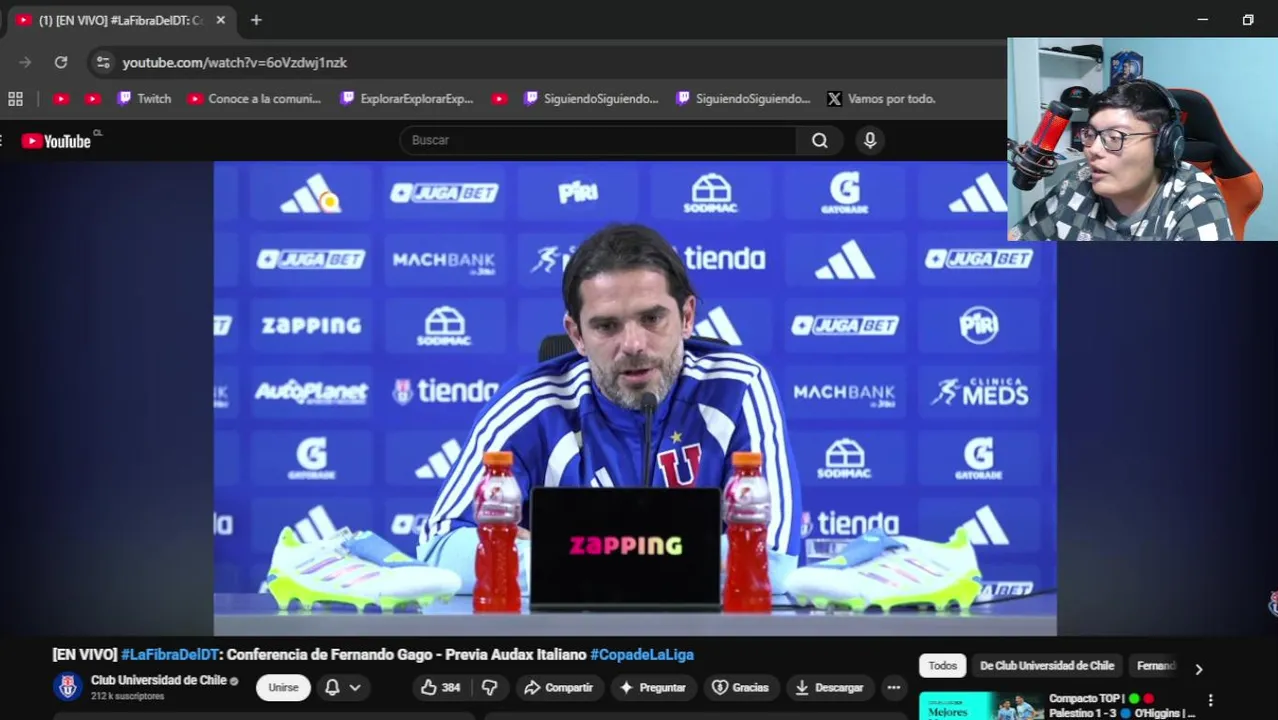Open the more actions three-dot menu

coord(894,687)
